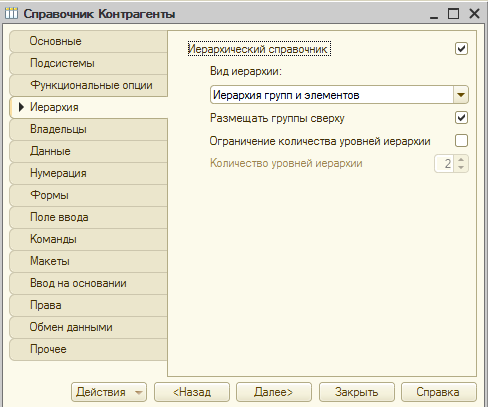Click the Иерархический справочник label
This screenshot has height=407, width=488.
pos(259,49)
